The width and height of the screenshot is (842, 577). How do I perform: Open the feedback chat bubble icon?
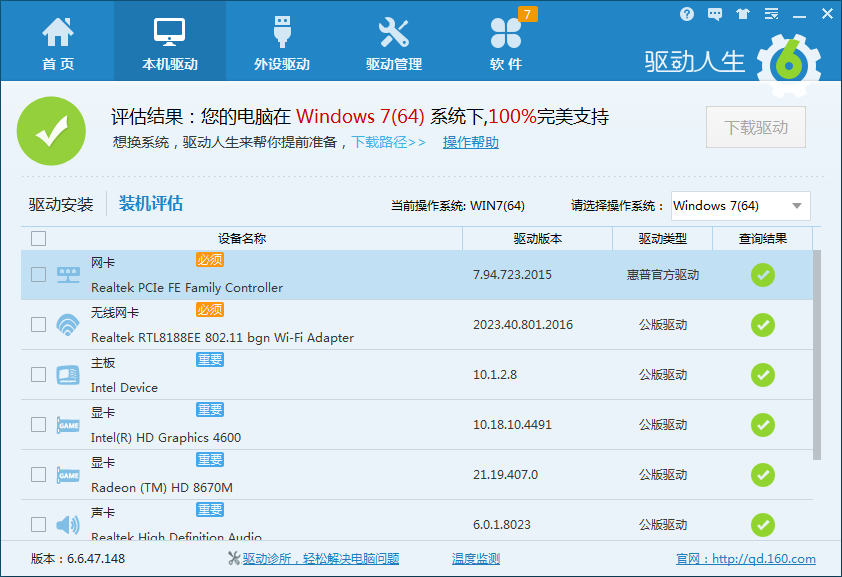coord(715,14)
